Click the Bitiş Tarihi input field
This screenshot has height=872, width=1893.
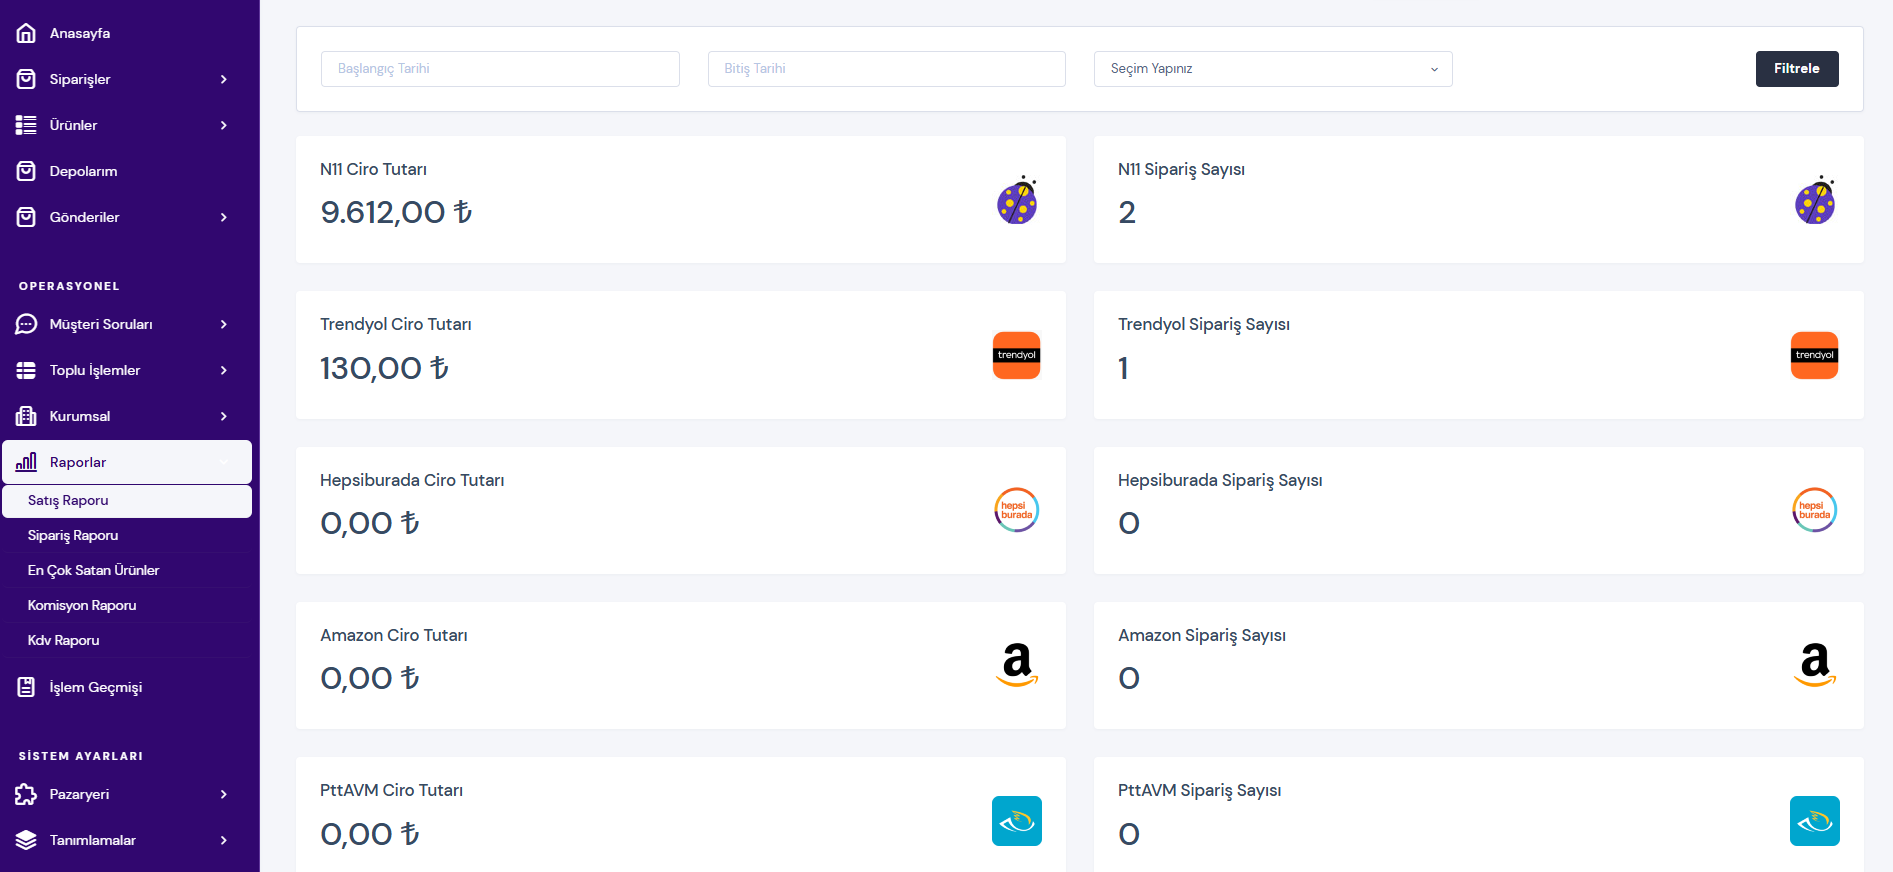coord(886,69)
